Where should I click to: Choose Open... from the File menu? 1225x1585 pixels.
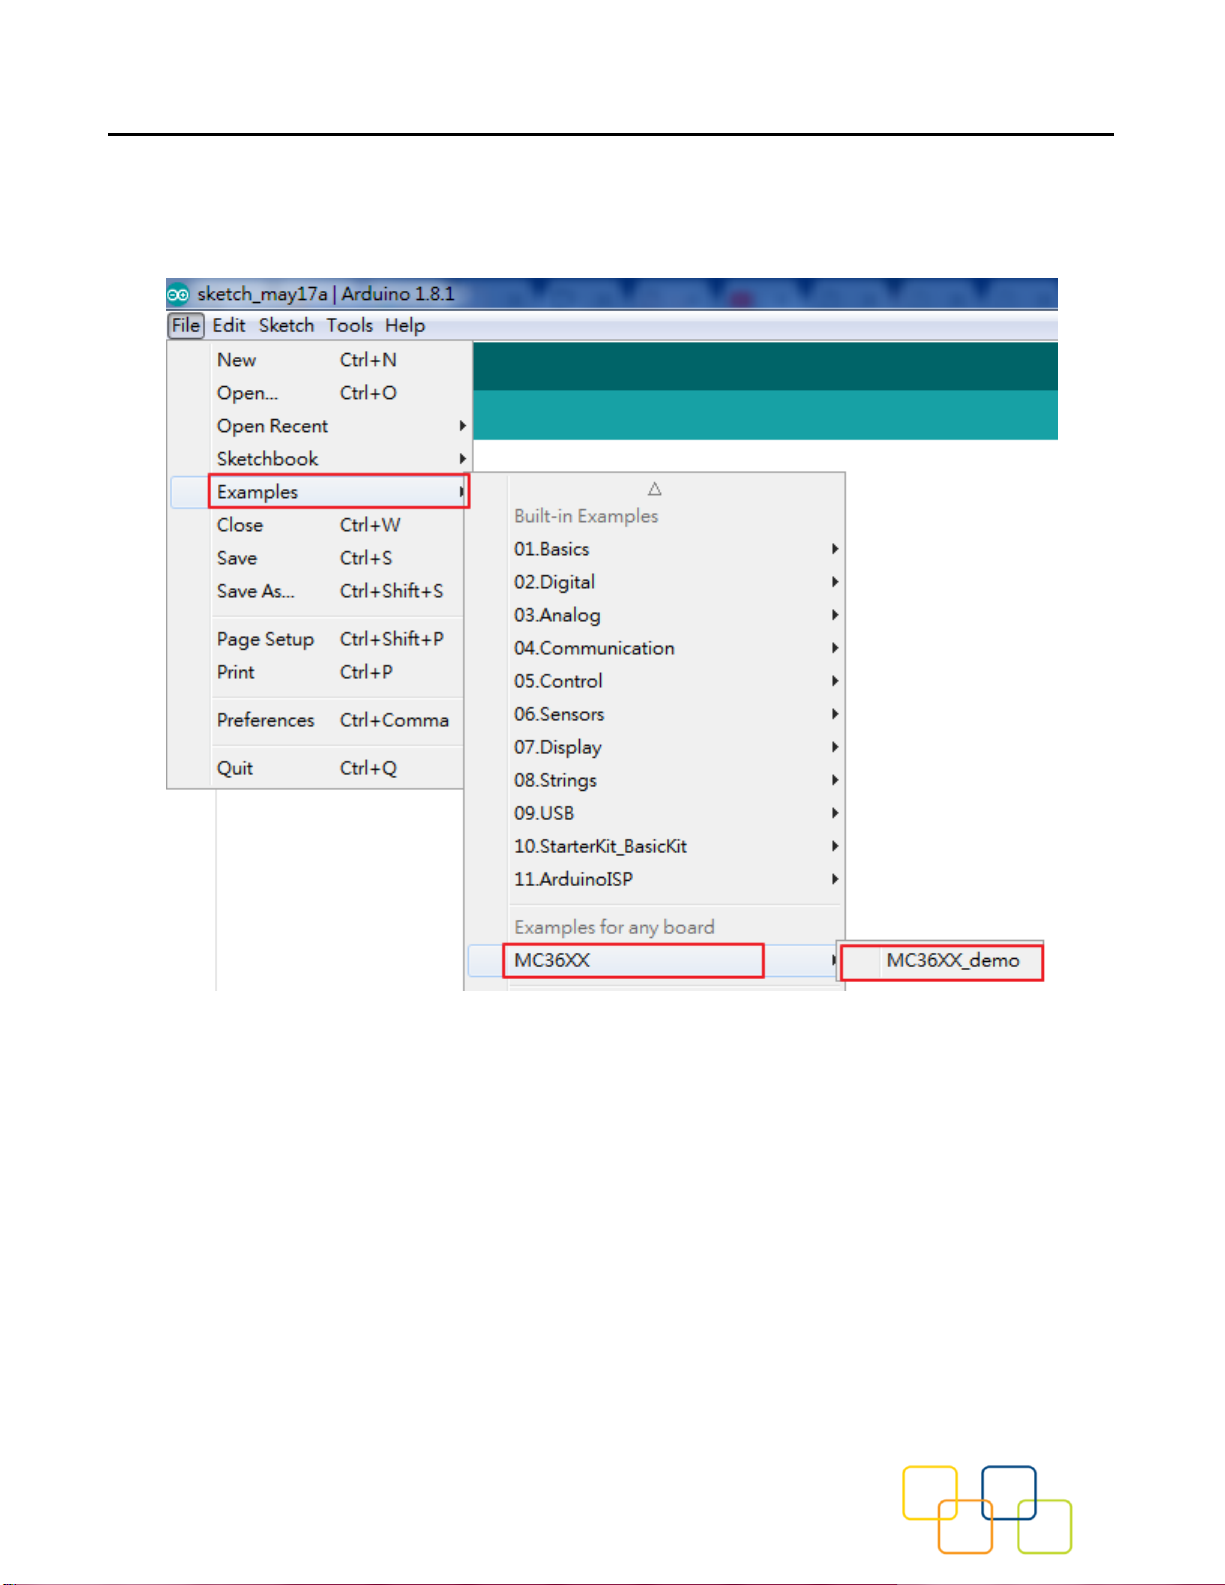click(319, 393)
